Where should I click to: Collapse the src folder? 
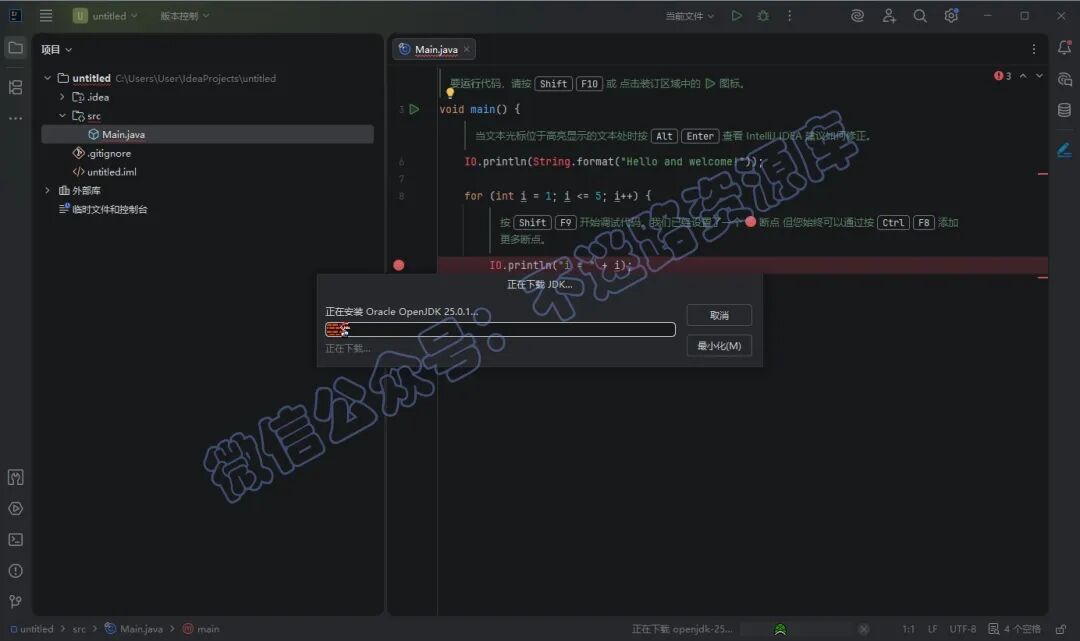(62, 116)
